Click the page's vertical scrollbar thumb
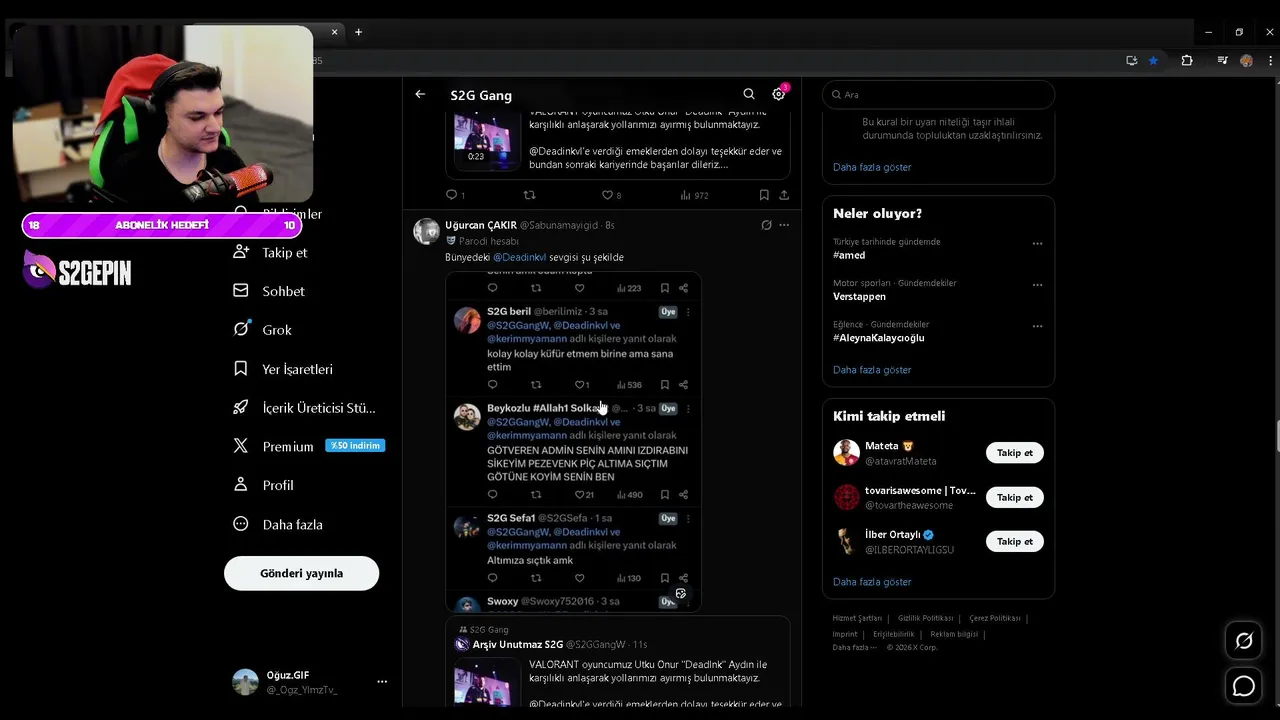Image resolution: width=1280 pixels, height=720 pixels. [1277, 437]
